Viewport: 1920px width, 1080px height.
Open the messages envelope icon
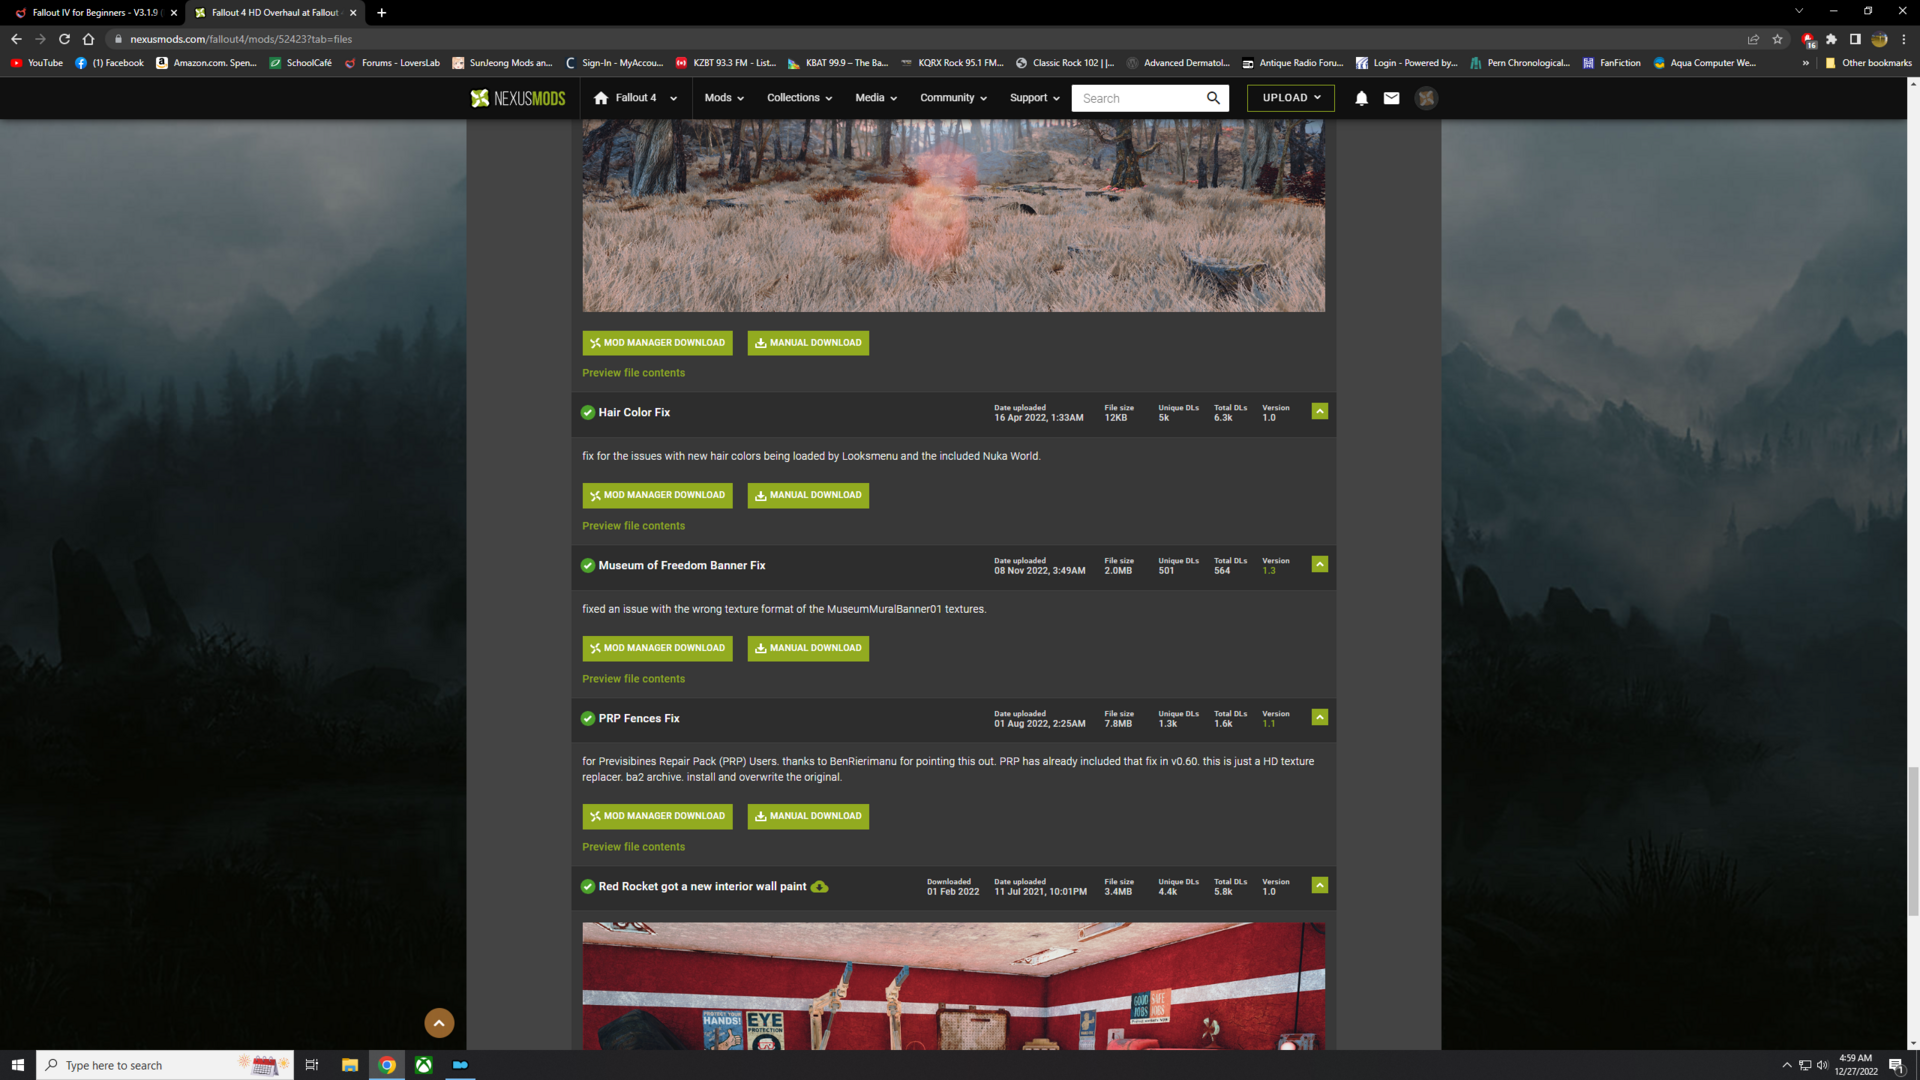click(x=1391, y=98)
